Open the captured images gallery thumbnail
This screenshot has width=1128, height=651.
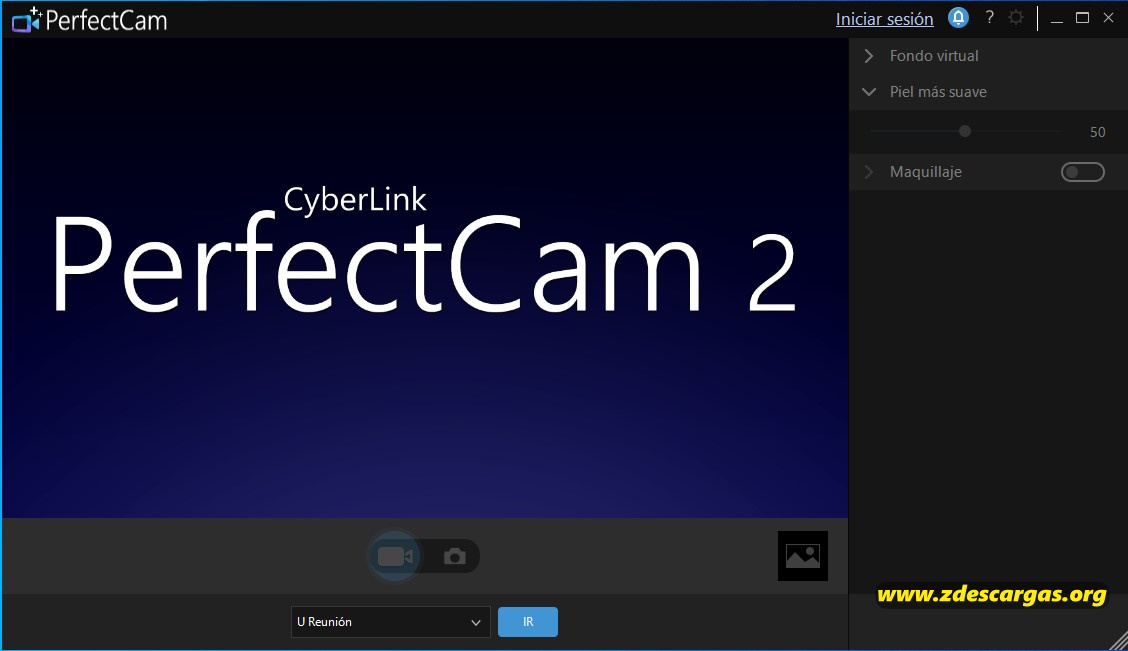click(803, 556)
